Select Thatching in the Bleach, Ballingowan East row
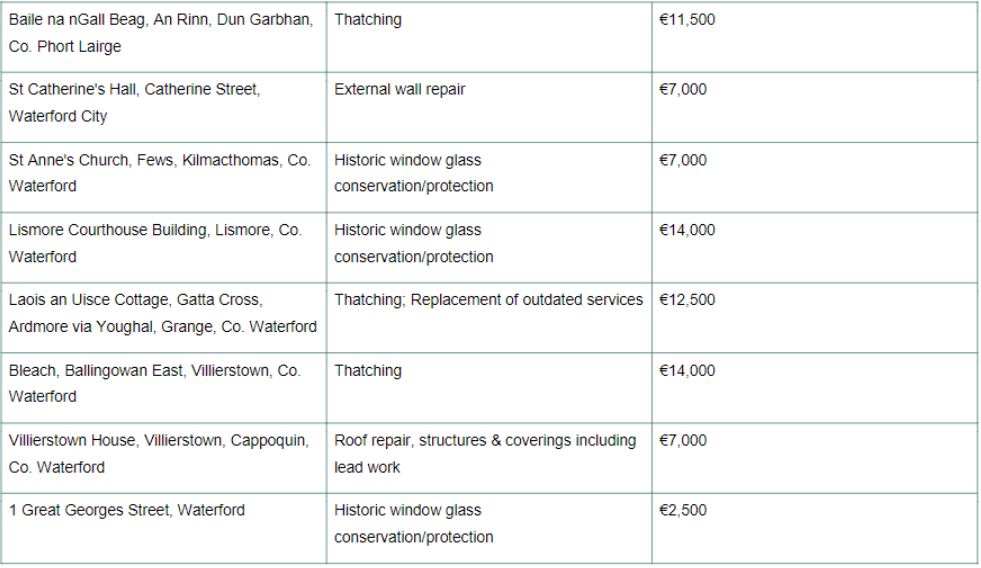This screenshot has width=981, height=568. coord(368,370)
